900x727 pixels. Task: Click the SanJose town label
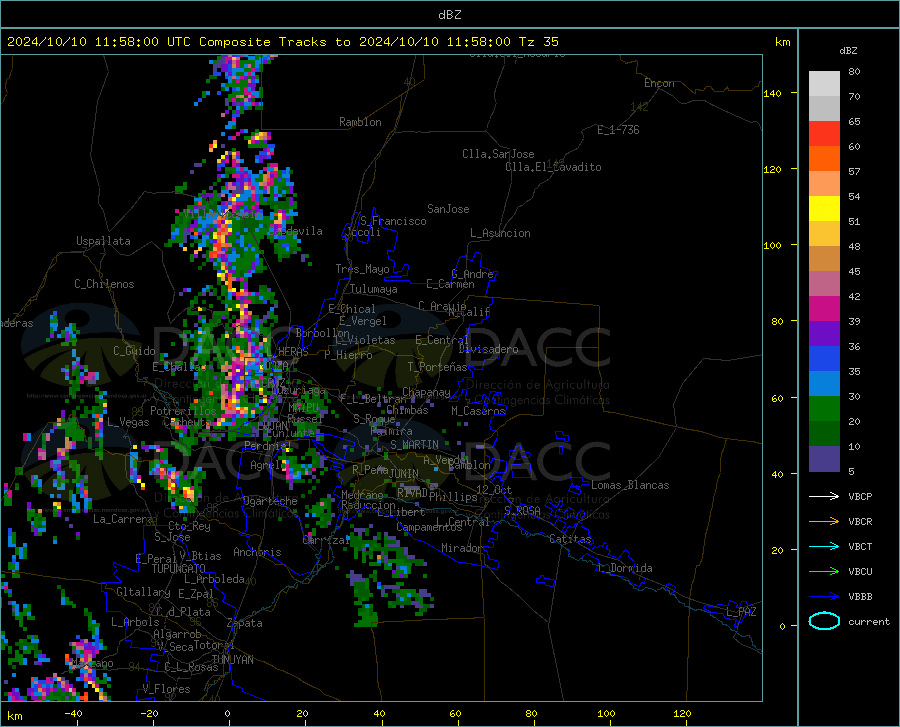[x=448, y=209]
